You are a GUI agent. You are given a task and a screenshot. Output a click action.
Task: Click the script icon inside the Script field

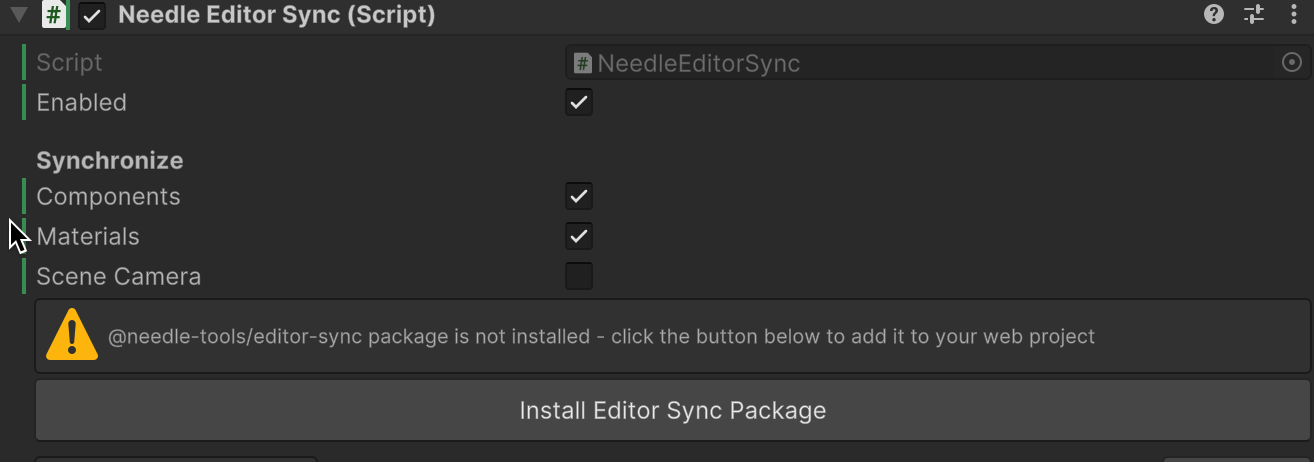pyautogui.click(x=583, y=64)
